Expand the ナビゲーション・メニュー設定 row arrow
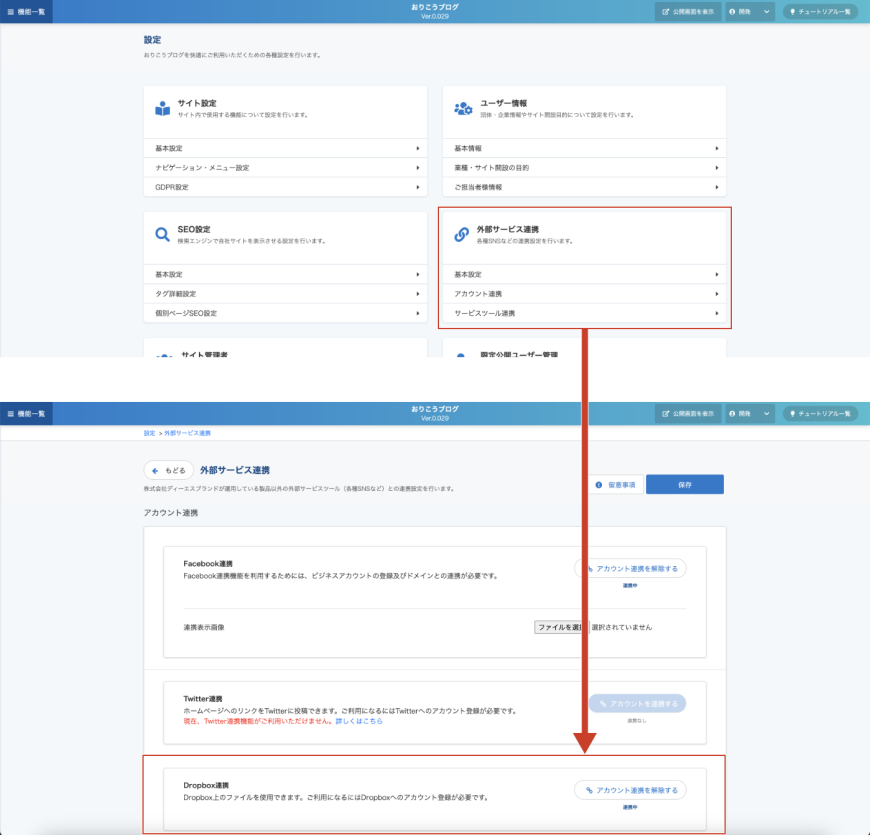Image resolution: width=870 pixels, height=835 pixels. pyautogui.click(x=417, y=168)
